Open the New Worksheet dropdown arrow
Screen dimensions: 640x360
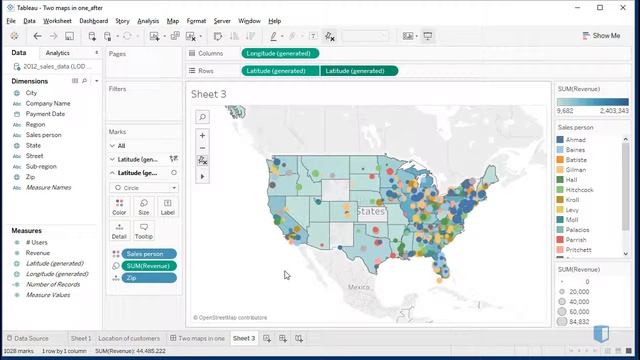click(164, 36)
